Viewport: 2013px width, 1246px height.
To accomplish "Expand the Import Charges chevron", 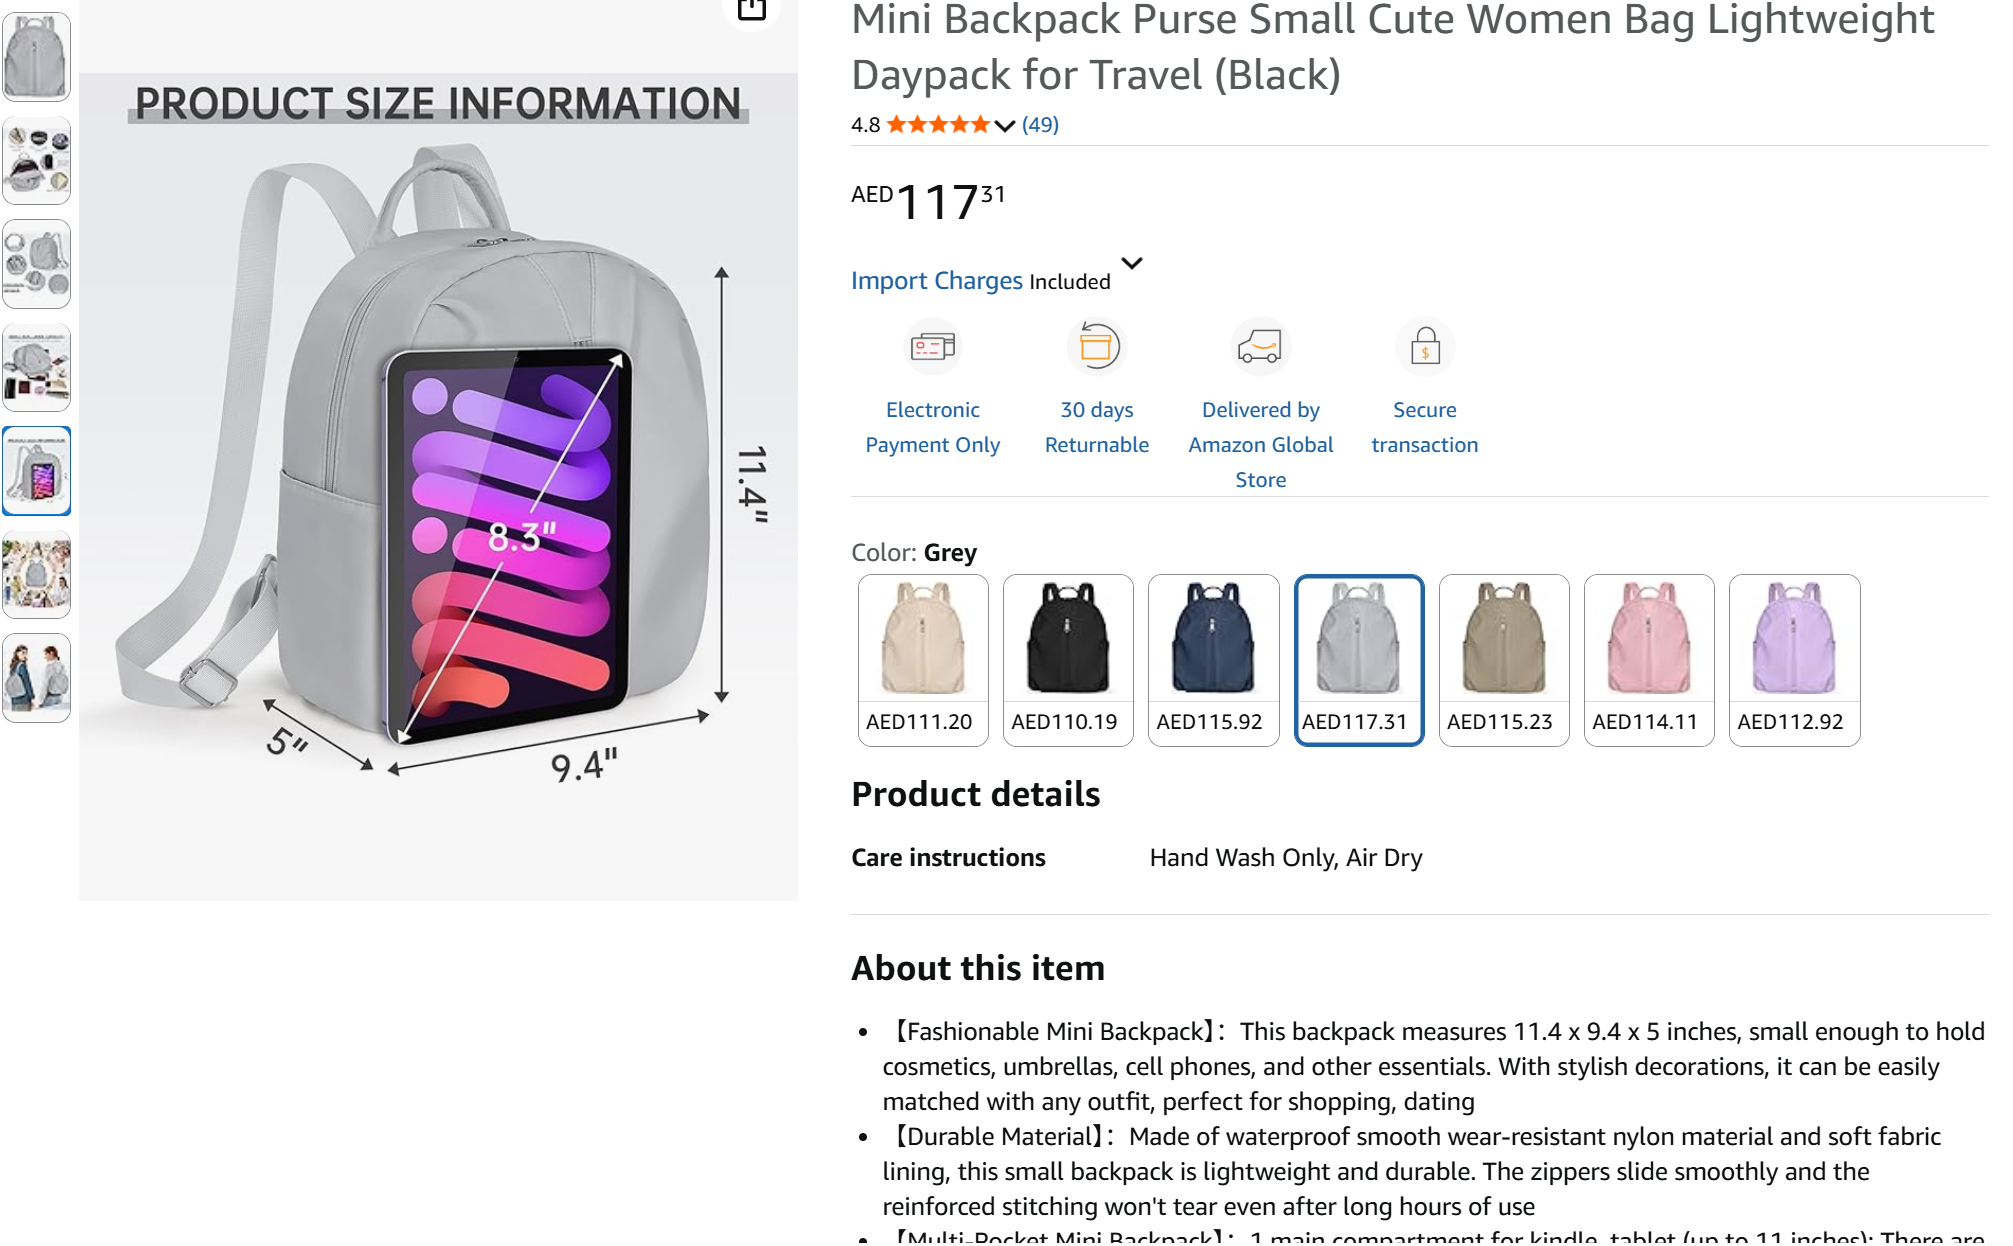I will [x=1131, y=264].
